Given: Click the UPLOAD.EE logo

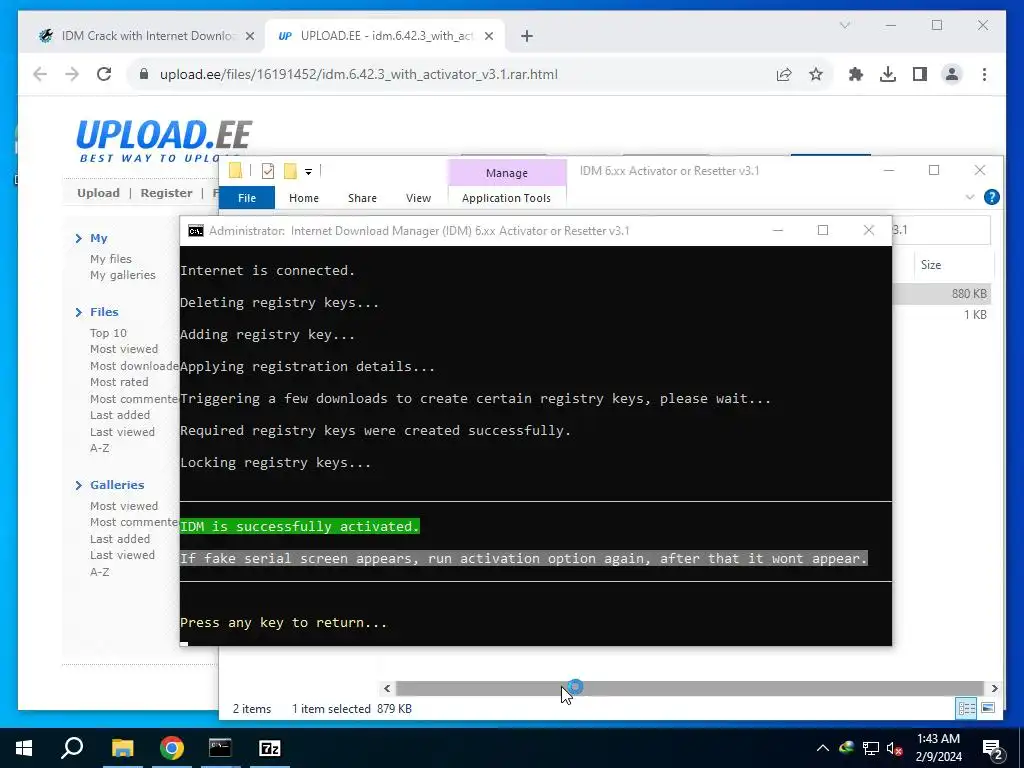Looking at the screenshot, I should click(163, 140).
